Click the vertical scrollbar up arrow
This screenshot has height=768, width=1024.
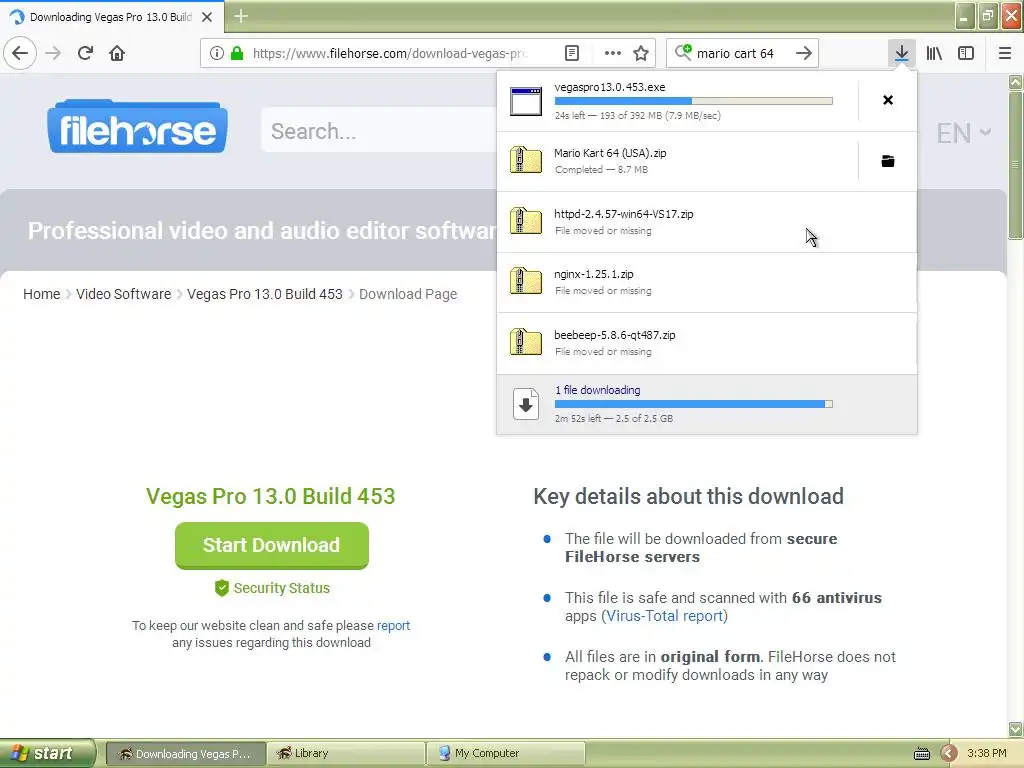(1015, 82)
